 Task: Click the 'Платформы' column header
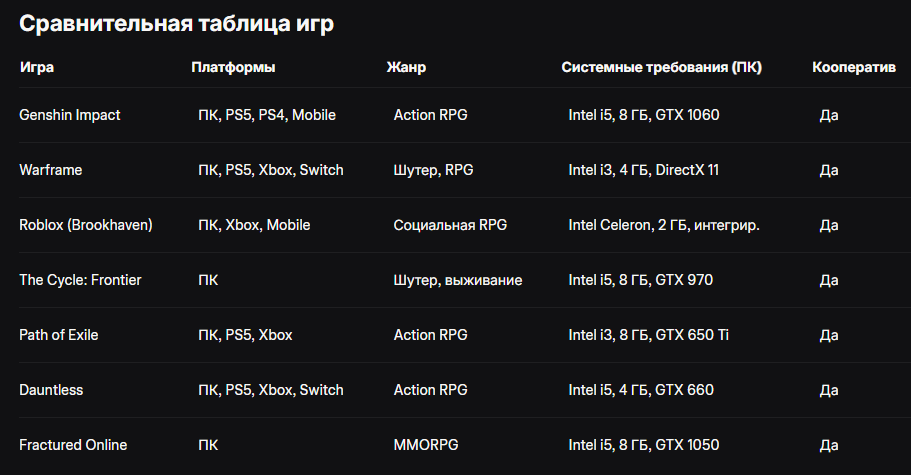pyautogui.click(x=233, y=67)
